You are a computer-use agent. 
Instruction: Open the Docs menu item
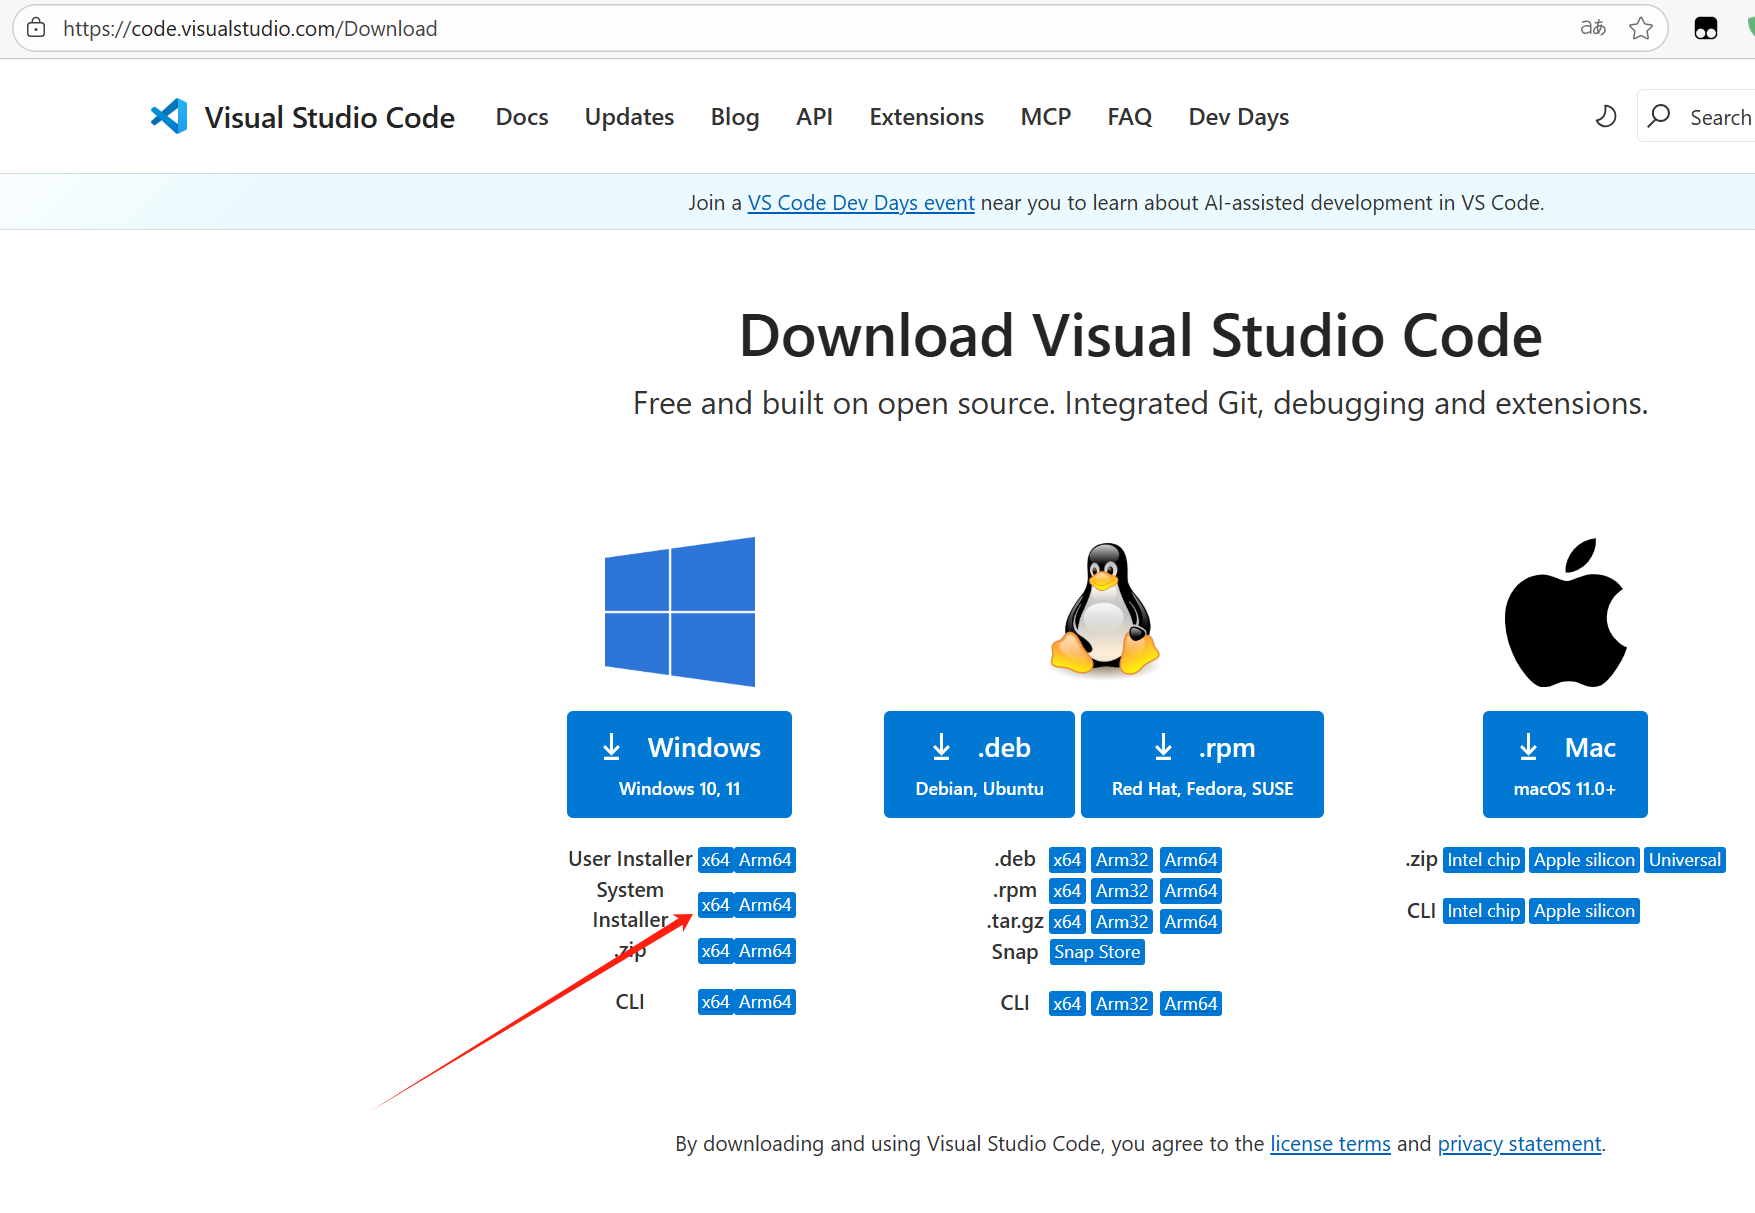[x=522, y=117]
